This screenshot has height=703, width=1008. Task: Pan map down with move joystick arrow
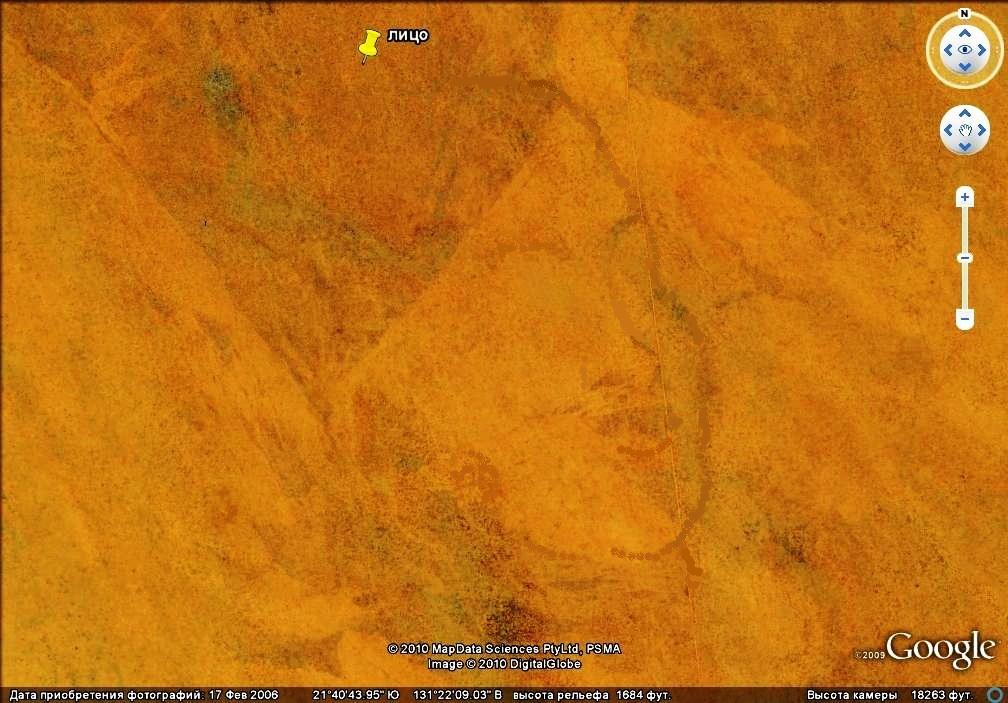[965, 146]
